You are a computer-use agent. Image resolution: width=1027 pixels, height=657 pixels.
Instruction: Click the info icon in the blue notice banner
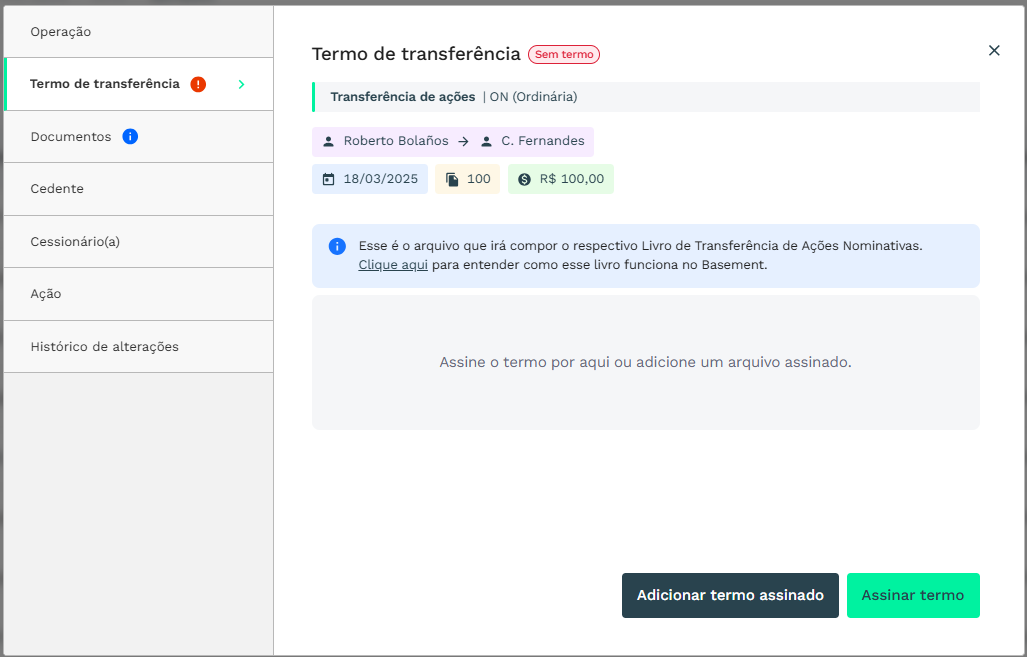coord(337,246)
